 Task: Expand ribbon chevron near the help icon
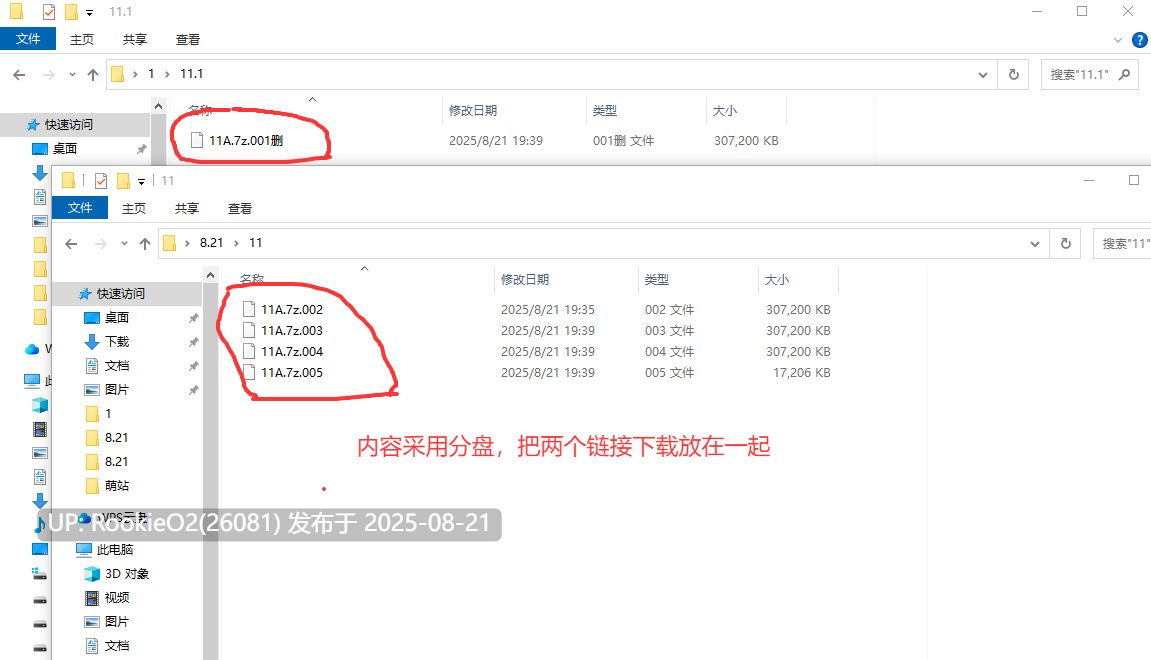point(1117,40)
